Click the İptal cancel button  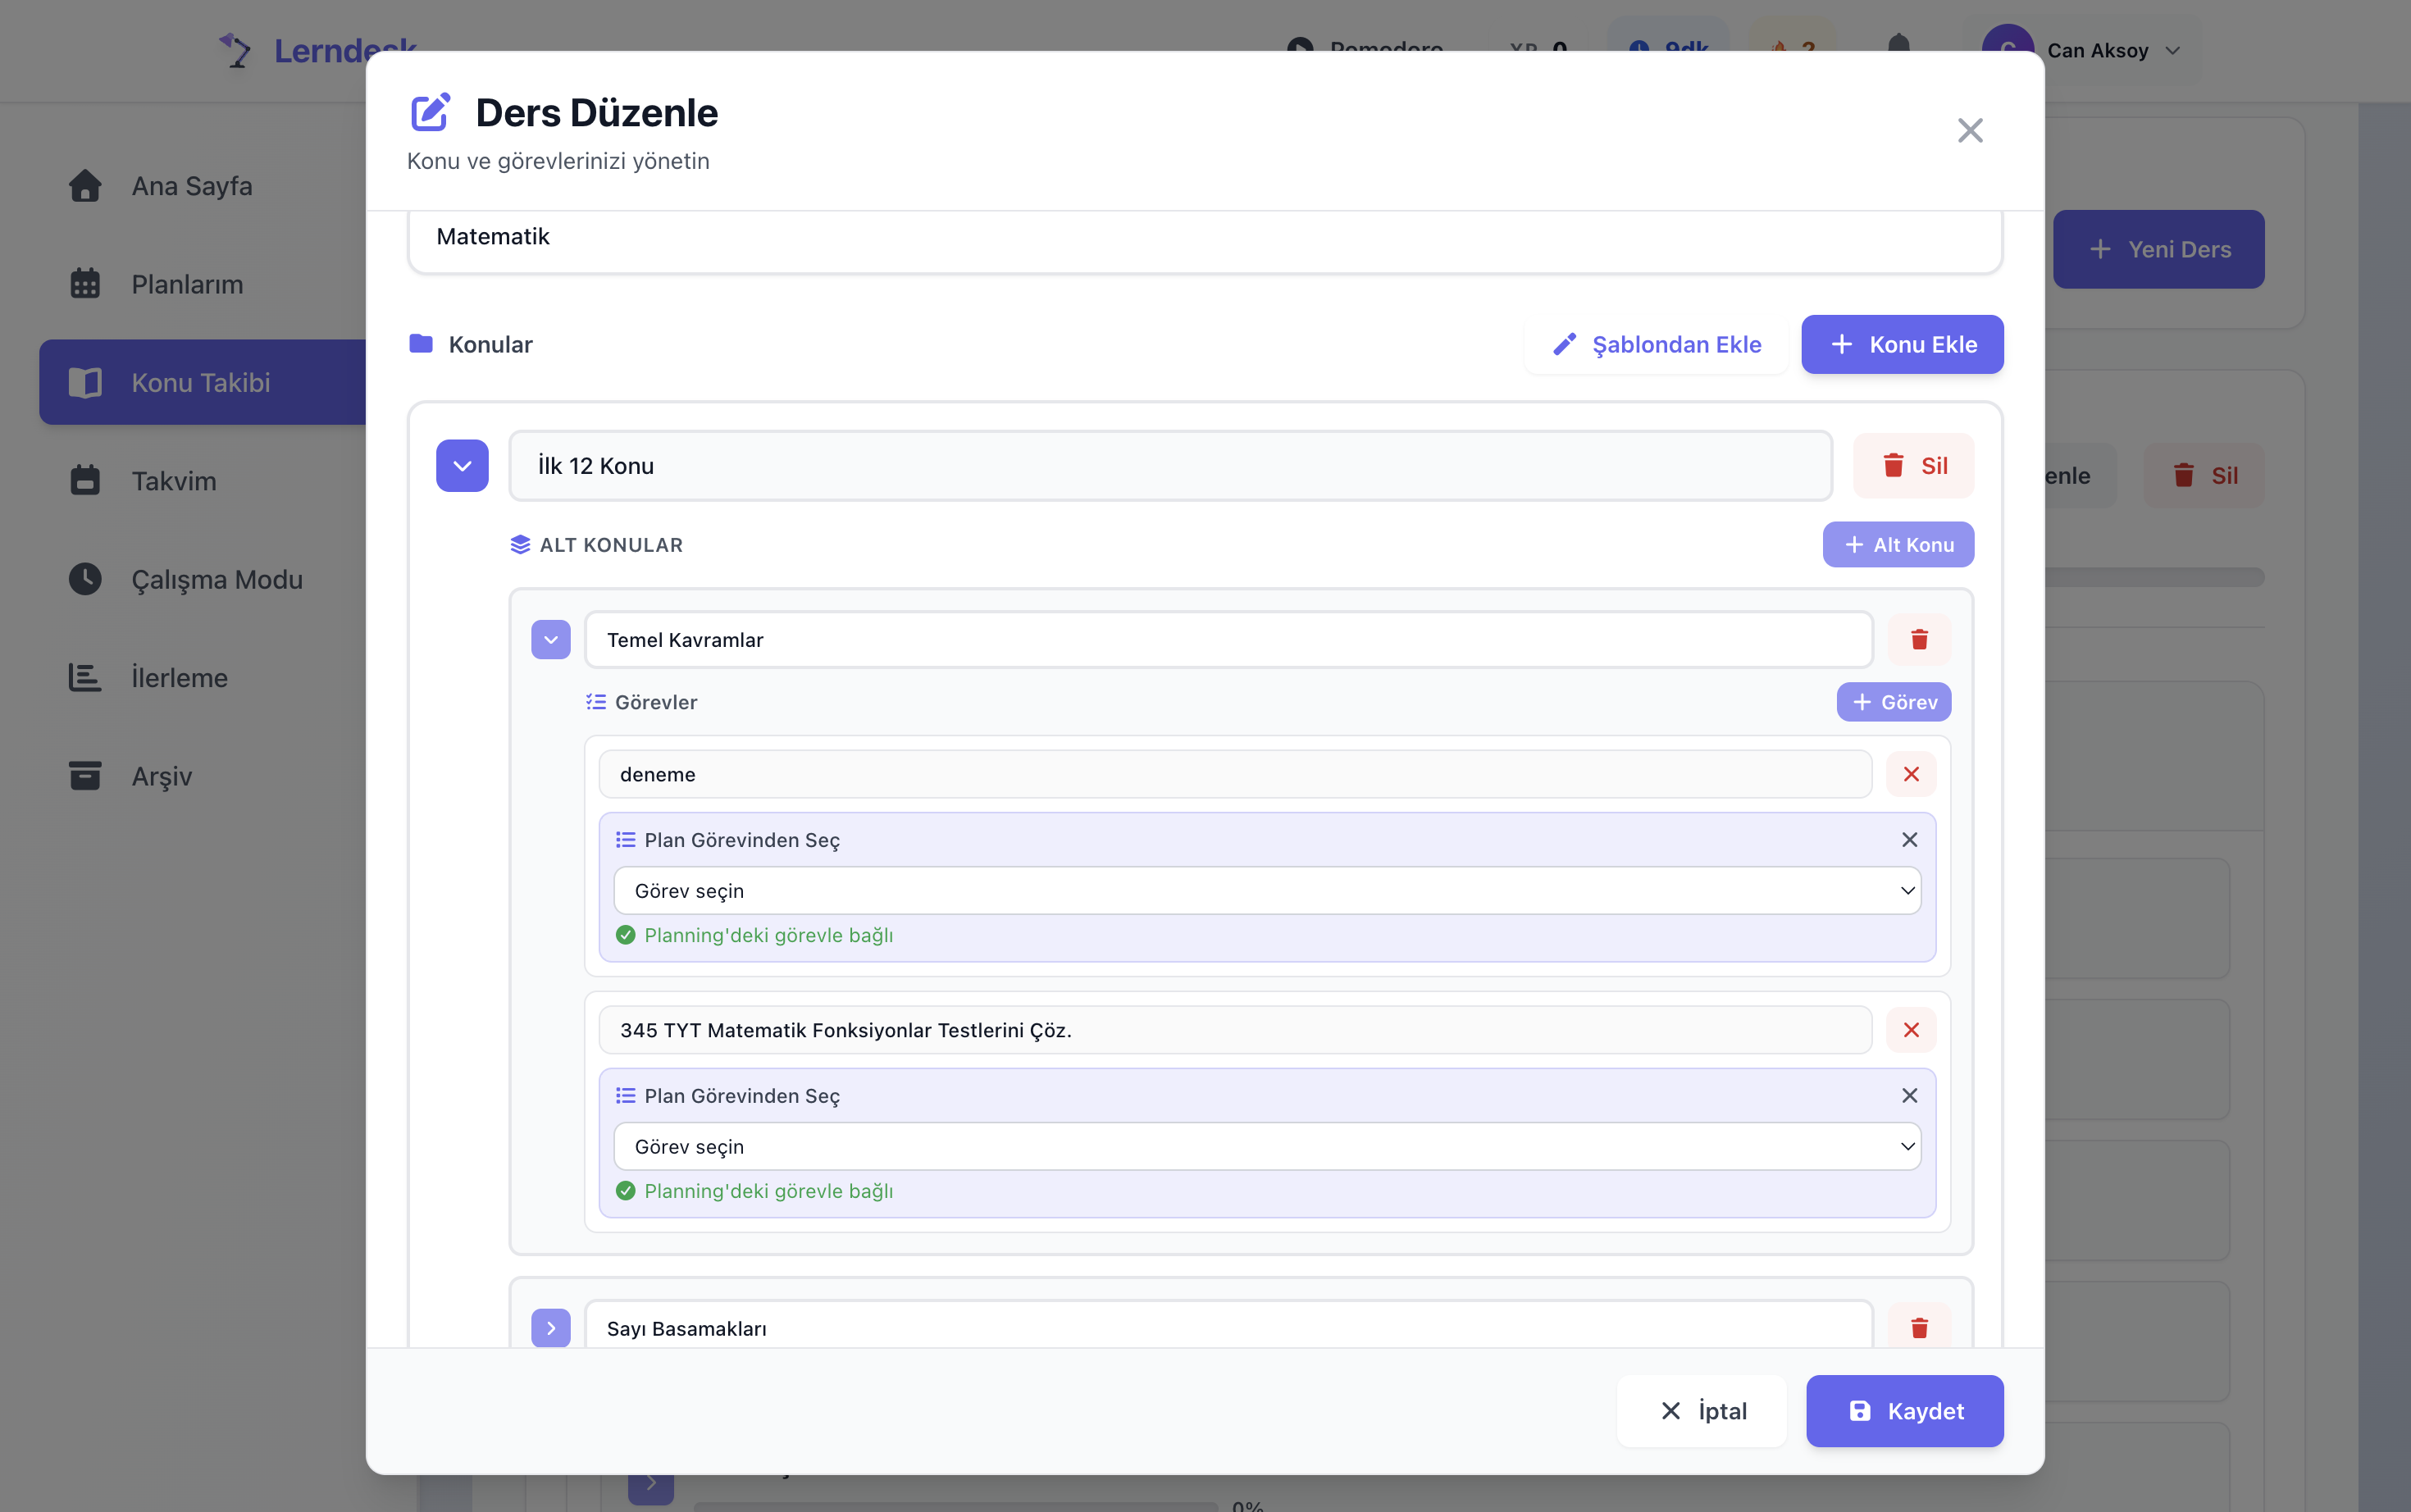[1702, 1411]
